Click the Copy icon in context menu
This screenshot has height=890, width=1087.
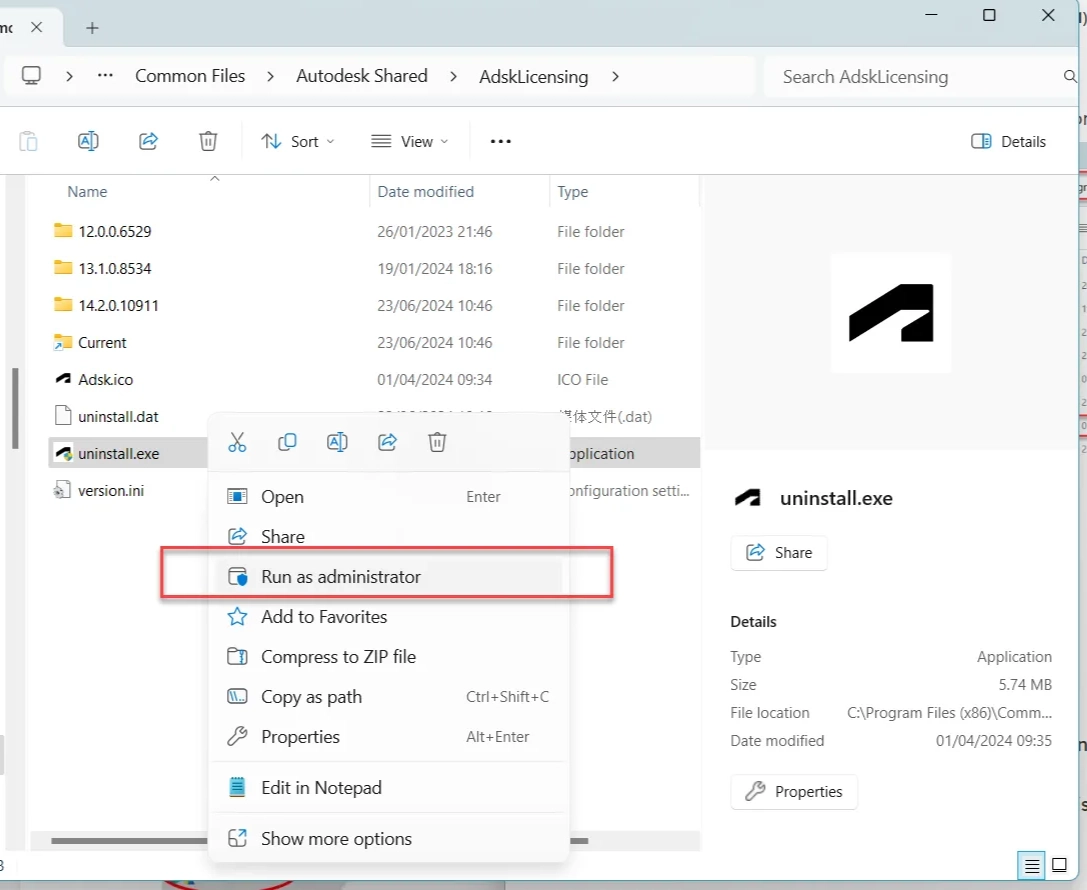pos(287,442)
